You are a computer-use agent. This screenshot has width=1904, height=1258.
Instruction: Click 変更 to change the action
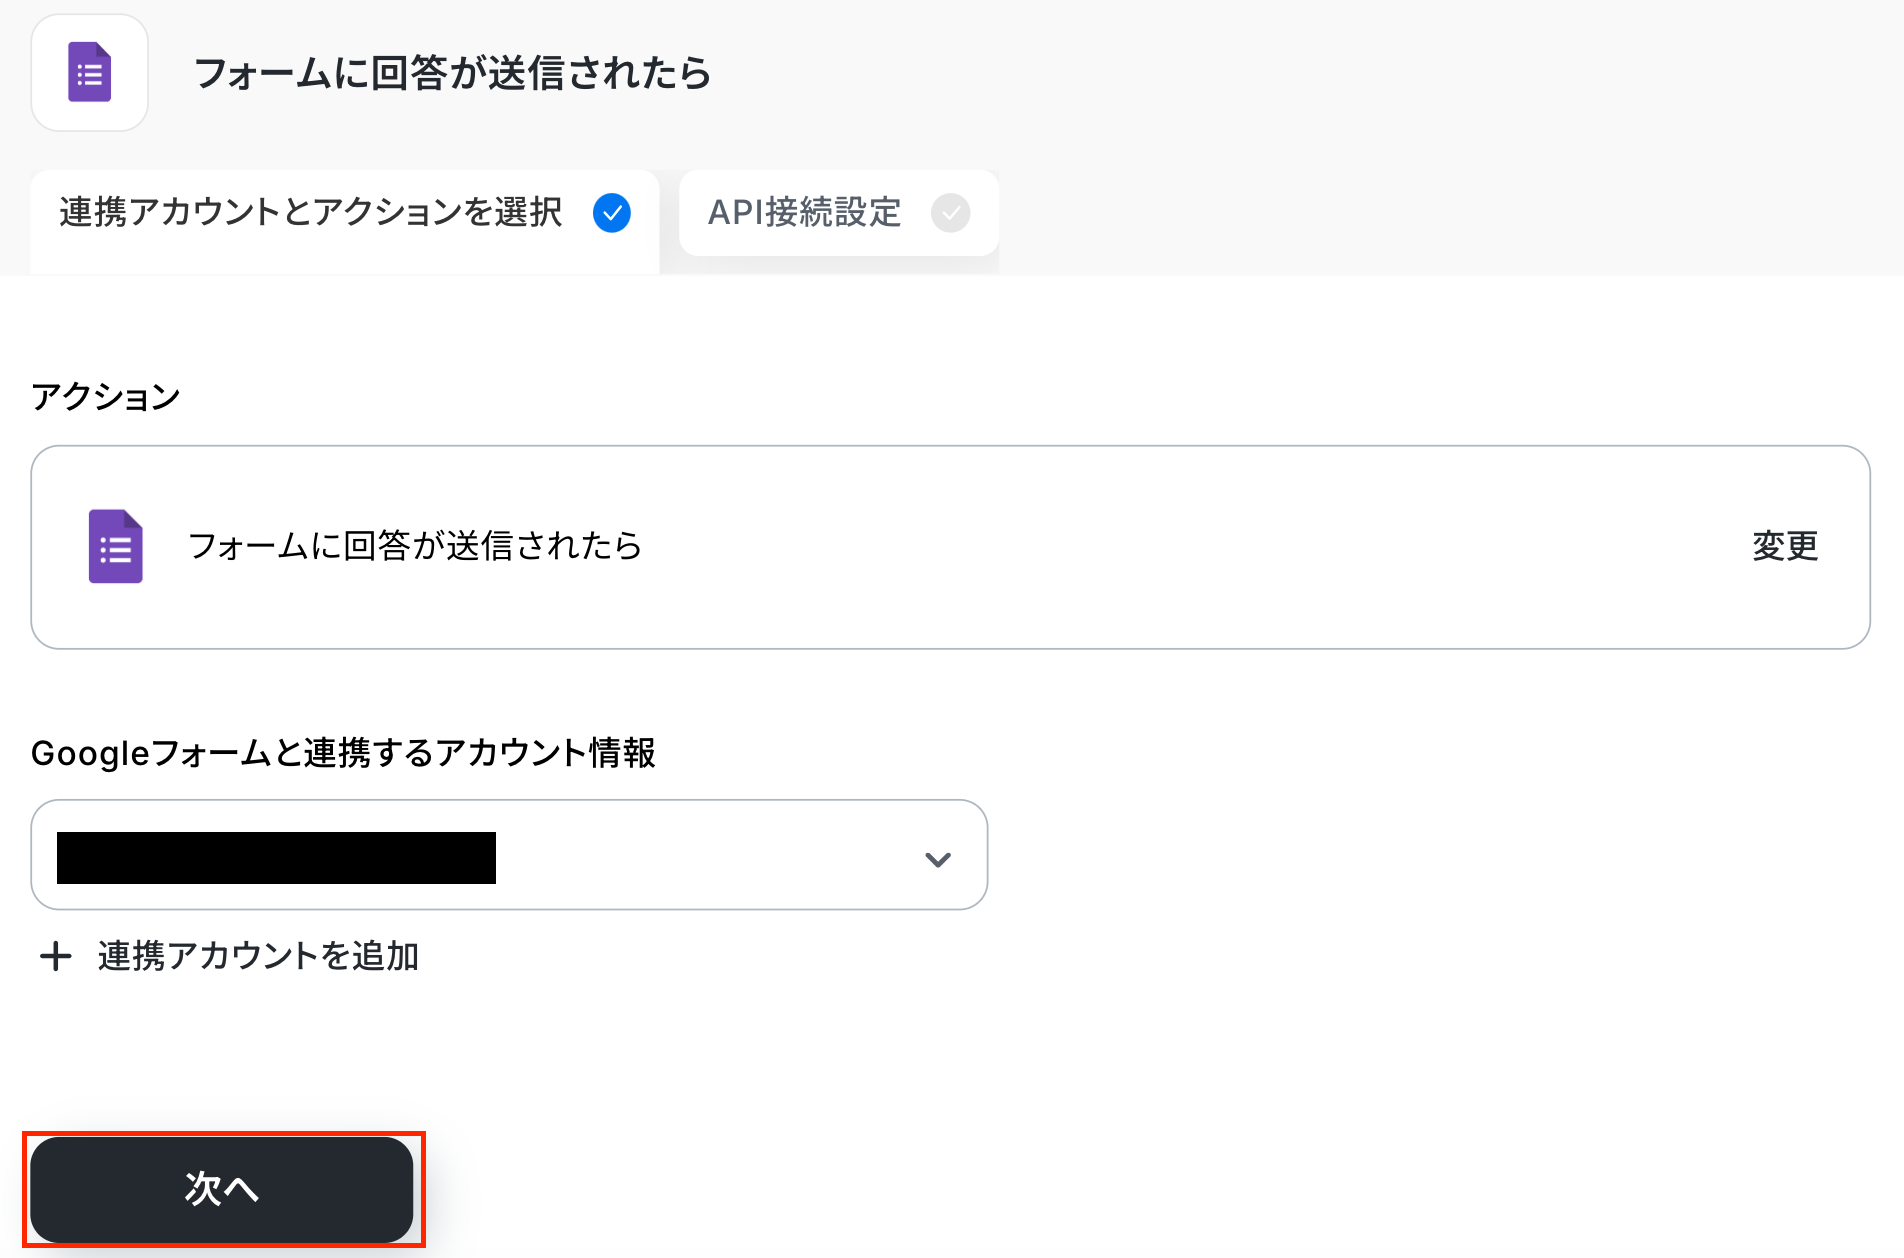pyautogui.click(x=1784, y=546)
